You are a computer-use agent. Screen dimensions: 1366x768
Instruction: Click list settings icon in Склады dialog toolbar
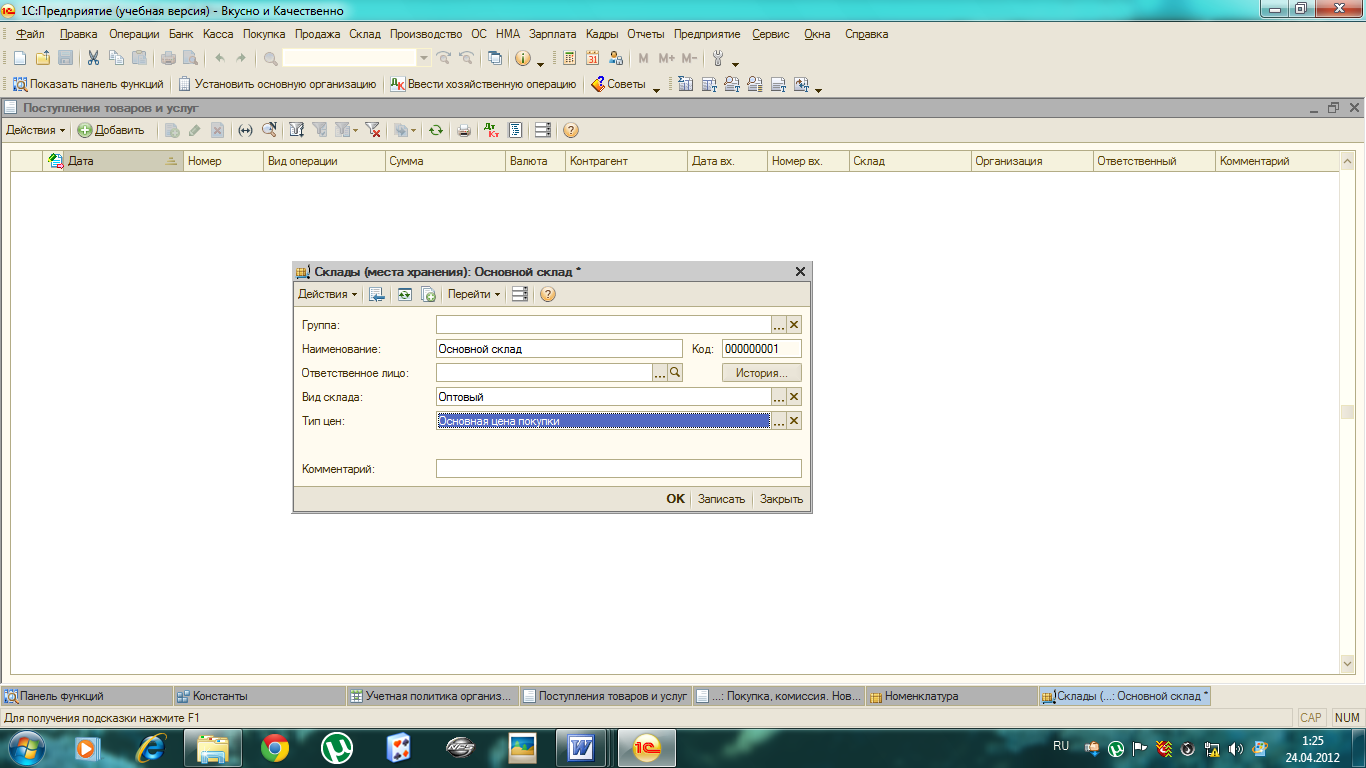519,294
